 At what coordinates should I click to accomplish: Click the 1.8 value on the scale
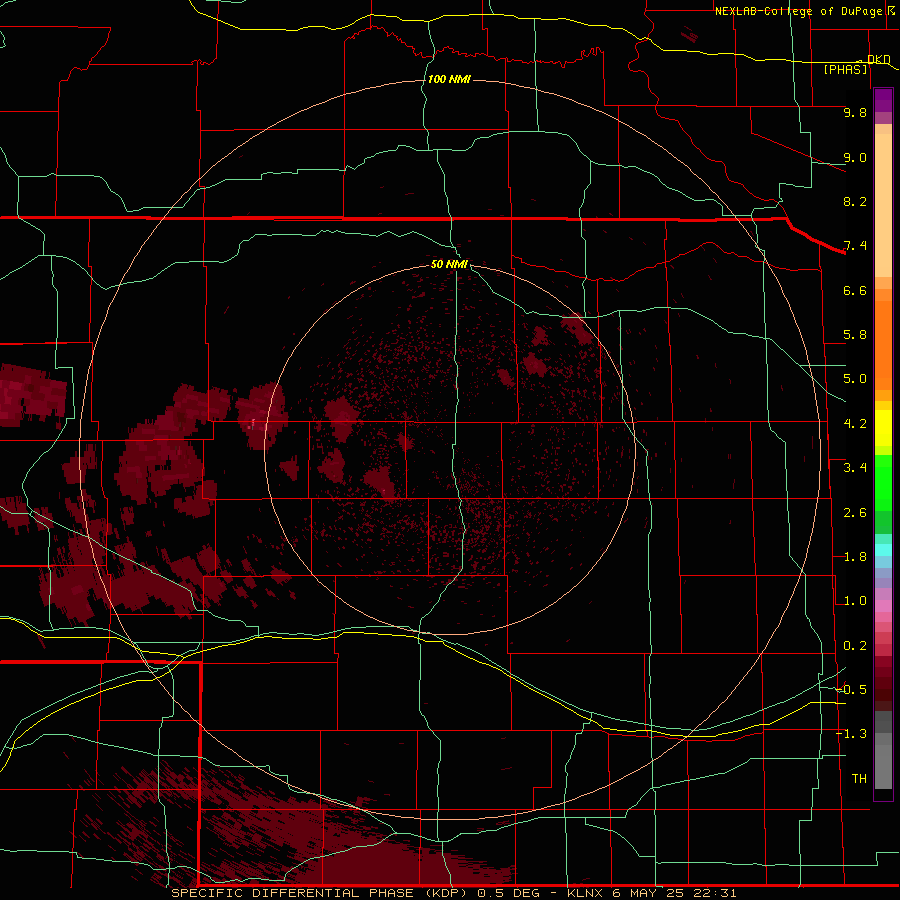coord(855,557)
